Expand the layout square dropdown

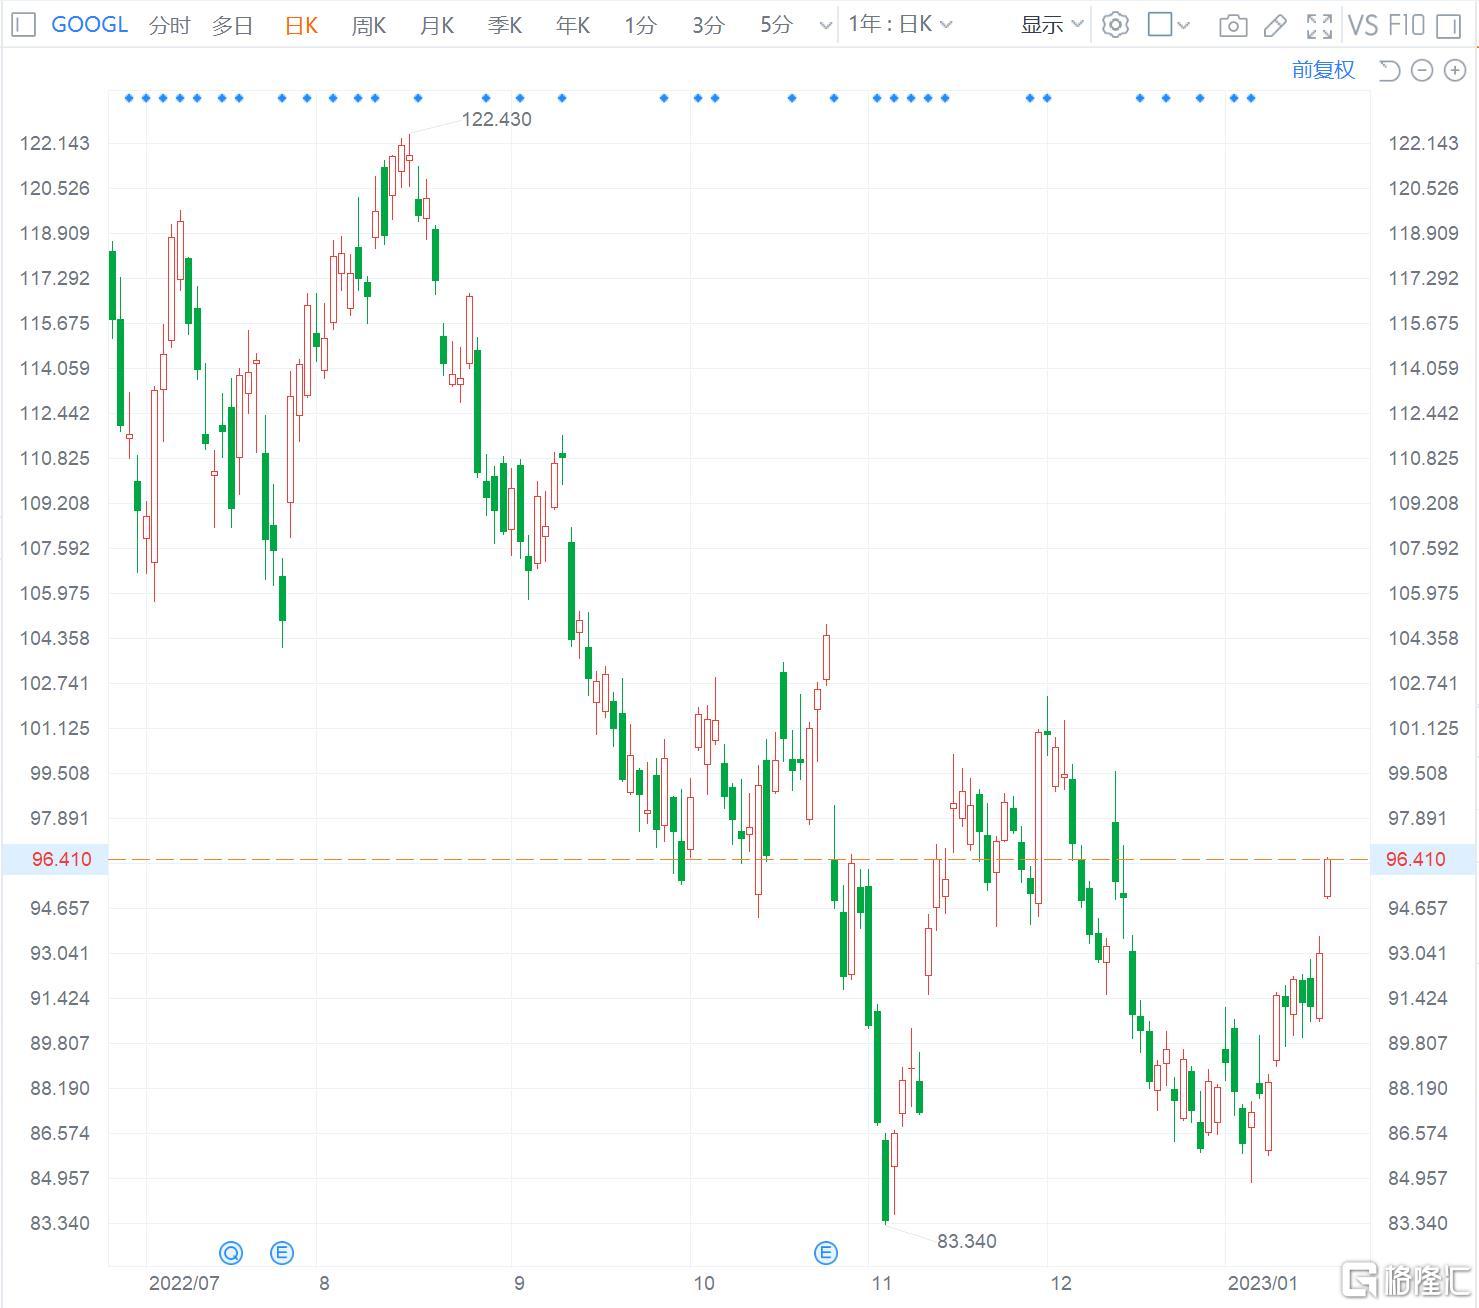point(1168,25)
